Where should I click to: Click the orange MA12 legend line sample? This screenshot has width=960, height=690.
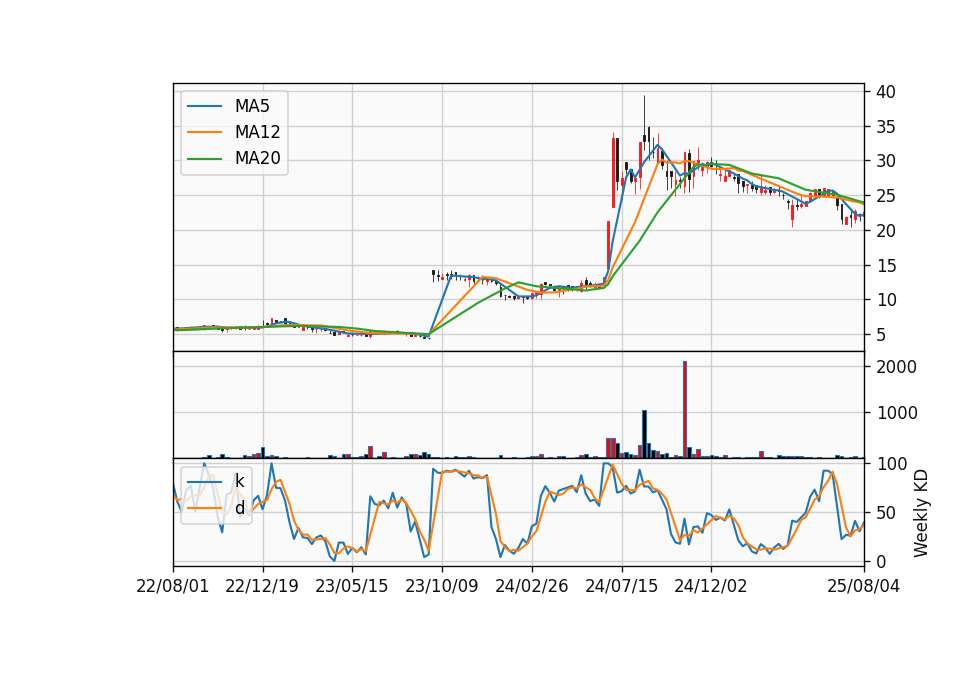point(204,132)
